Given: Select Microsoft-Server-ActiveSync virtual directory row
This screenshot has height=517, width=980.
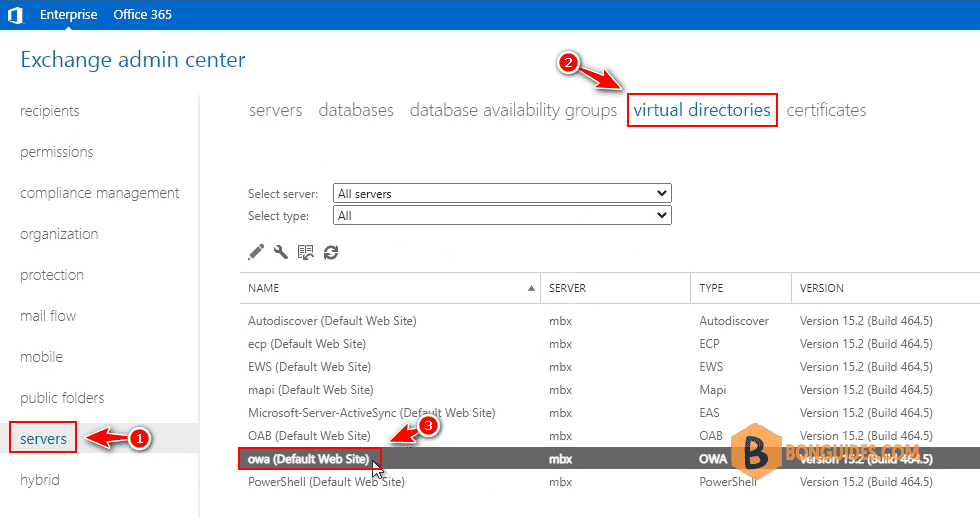Looking at the screenshot, I should (610, 413).
